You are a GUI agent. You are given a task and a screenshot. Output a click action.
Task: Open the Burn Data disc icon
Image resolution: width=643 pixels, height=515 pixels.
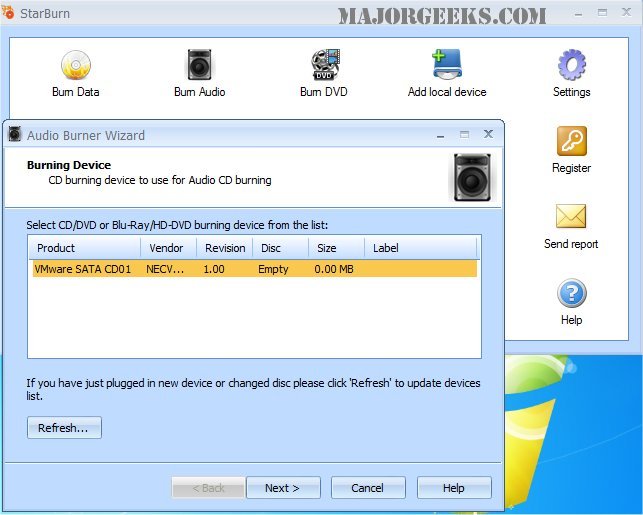pyautogui.click(x=76, y=65)
